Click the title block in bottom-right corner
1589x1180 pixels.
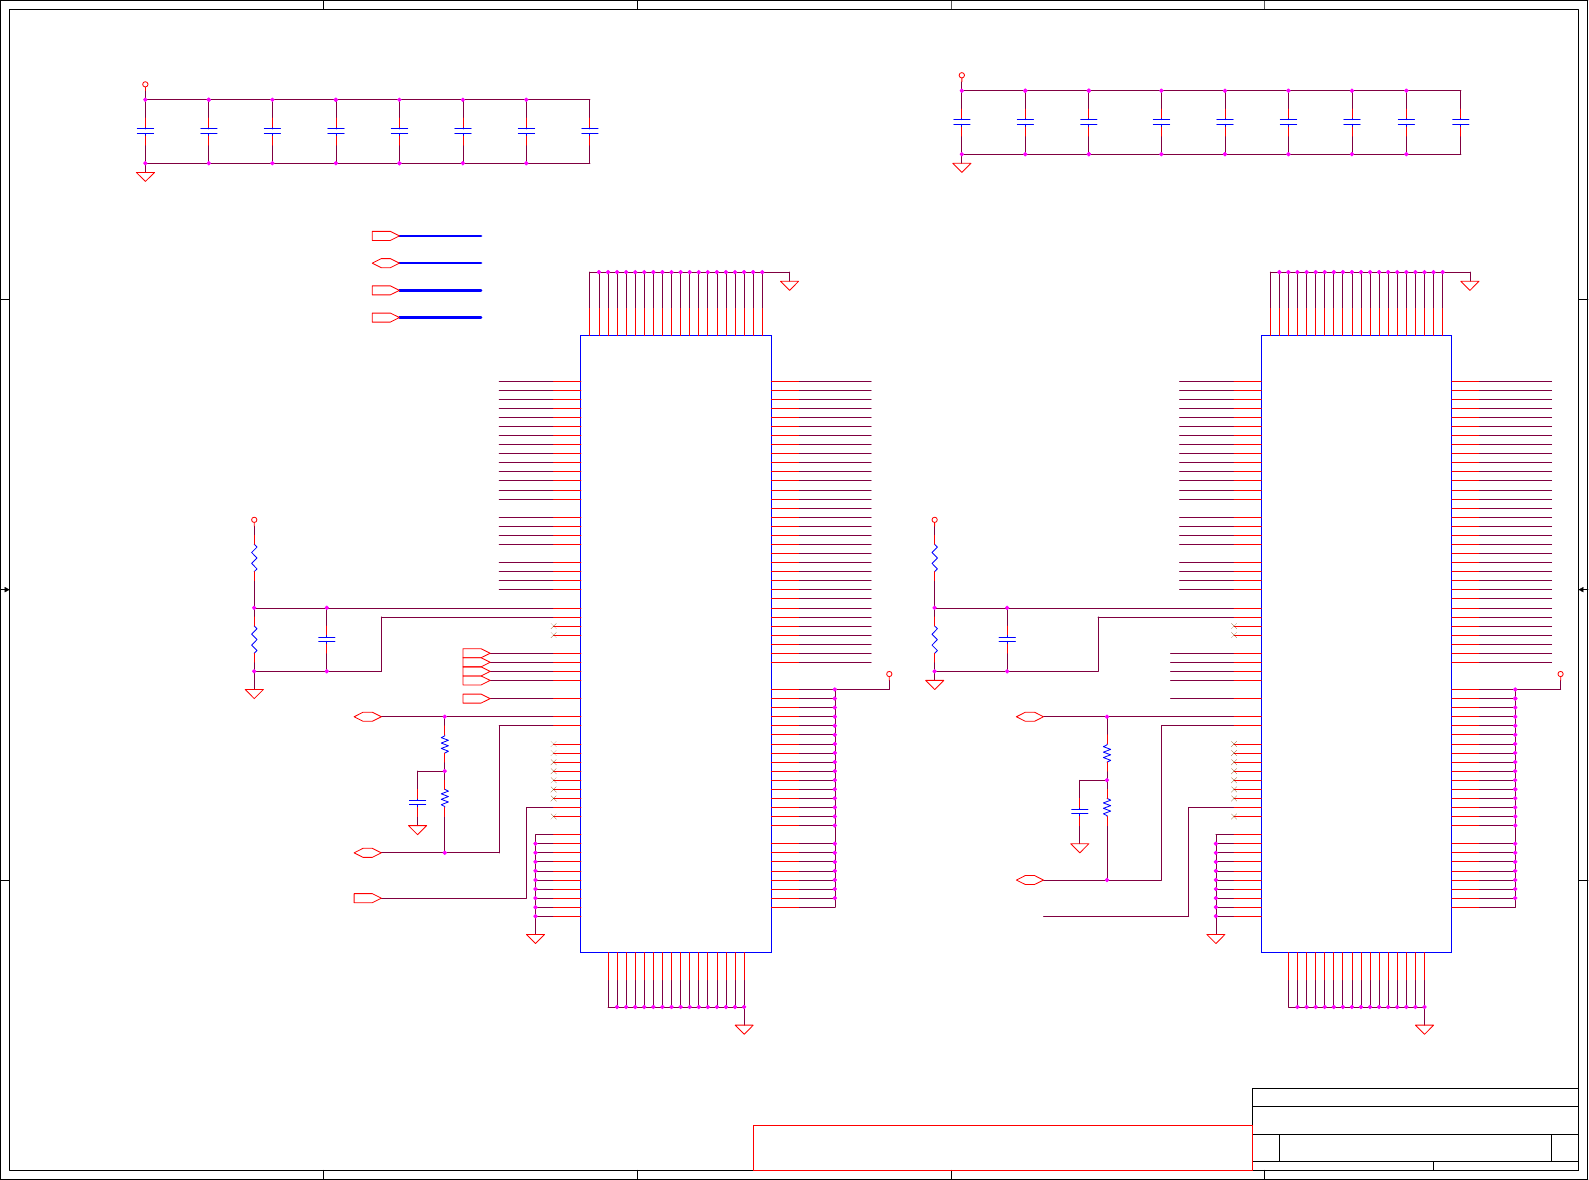coord(1415,1129)
